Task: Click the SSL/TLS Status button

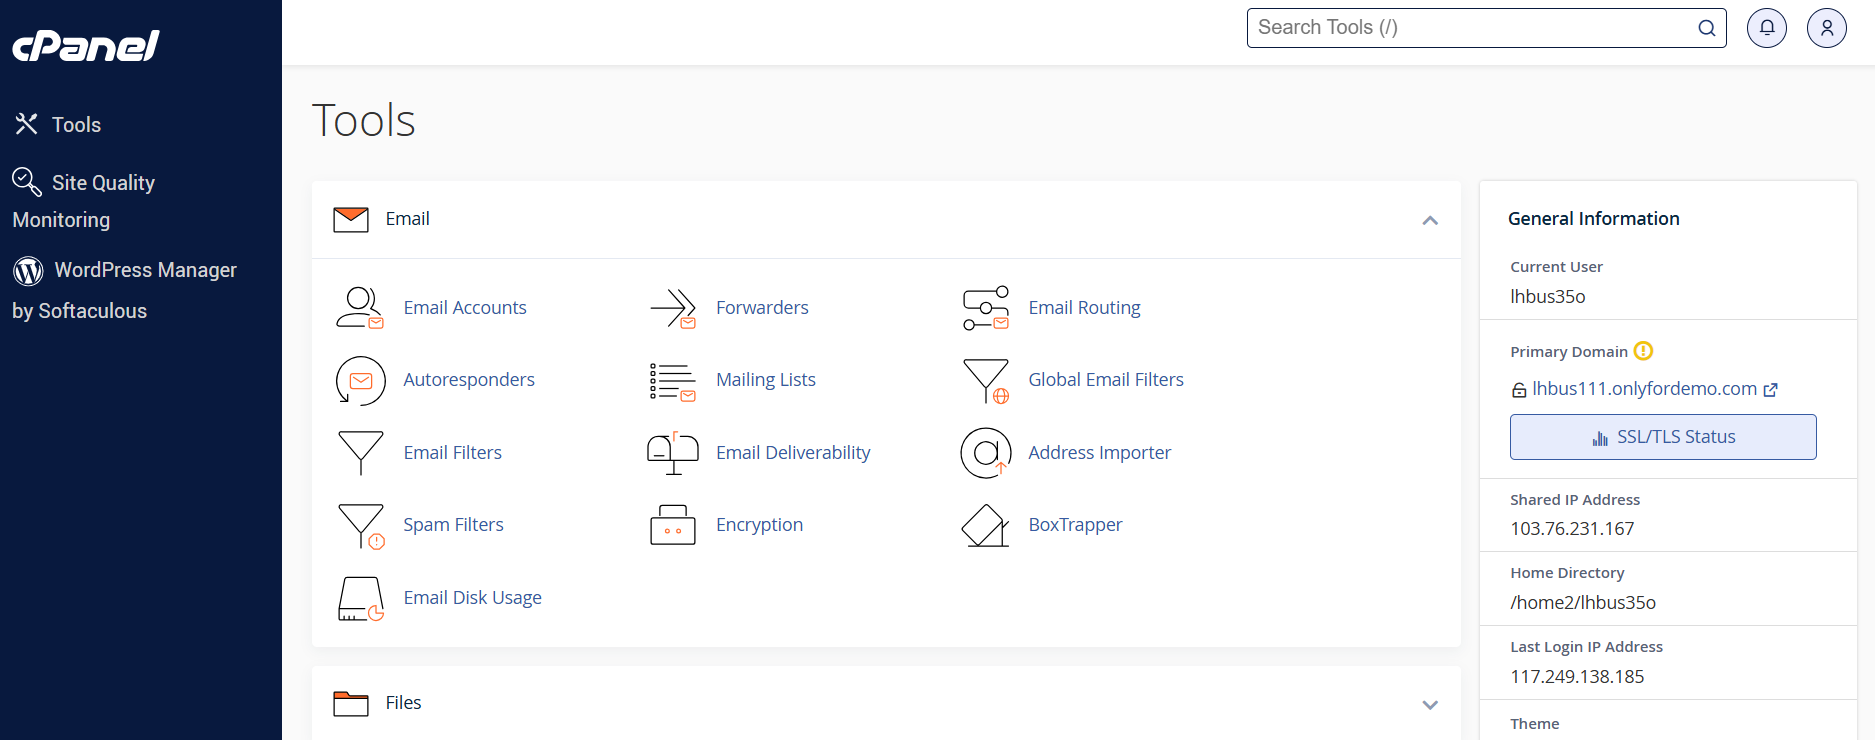Action: (x=1663, y=437)
